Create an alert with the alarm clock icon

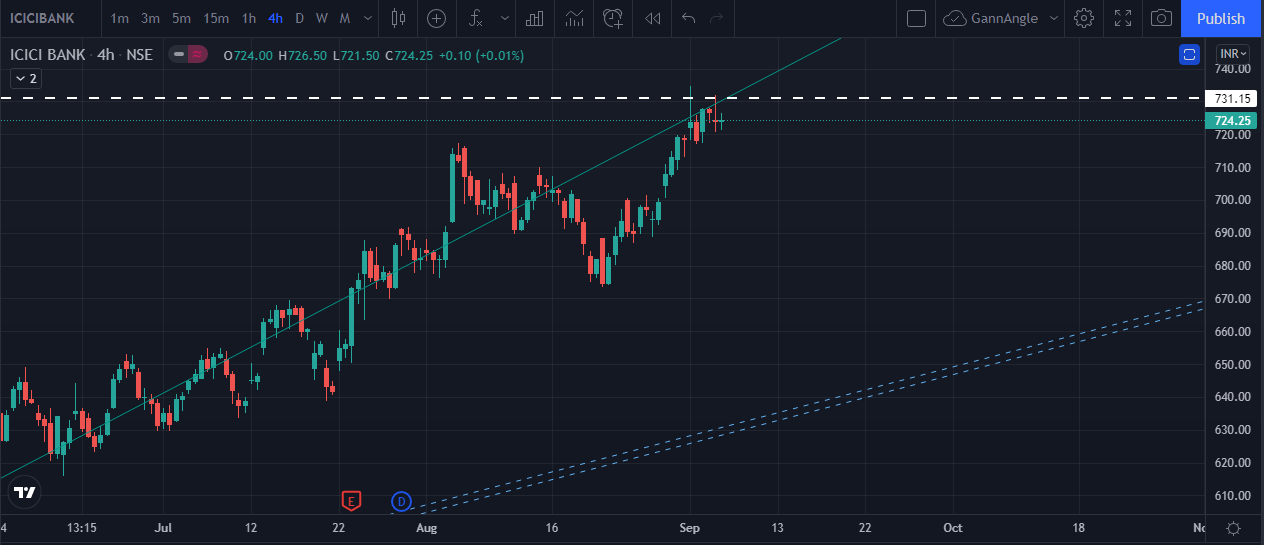pyautogui.click(x=613, y=18)
